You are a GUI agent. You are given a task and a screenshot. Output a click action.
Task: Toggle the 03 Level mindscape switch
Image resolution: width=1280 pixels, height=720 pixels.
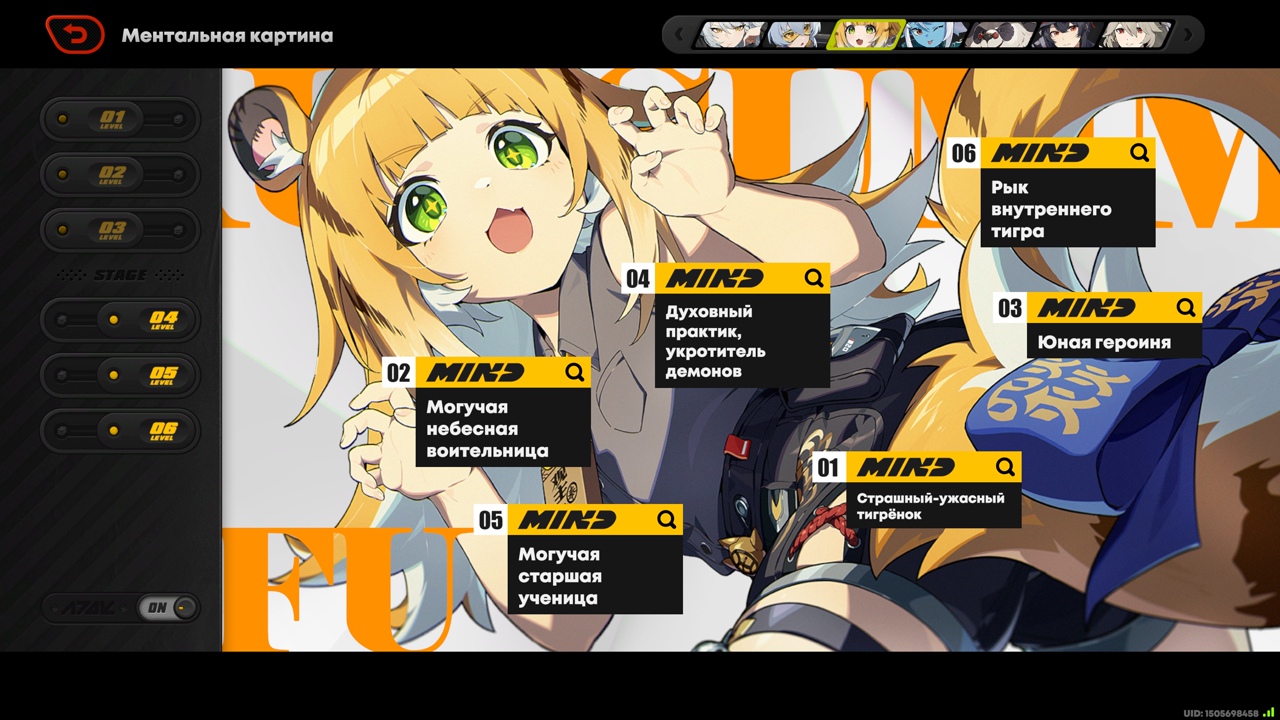tap(120, 230)
